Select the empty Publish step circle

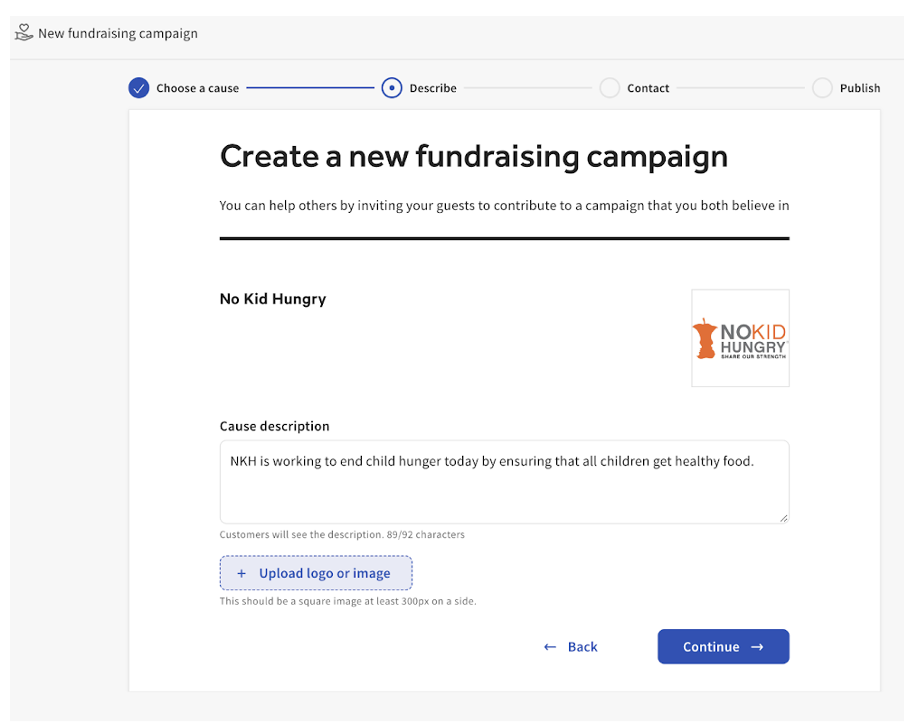822,88
